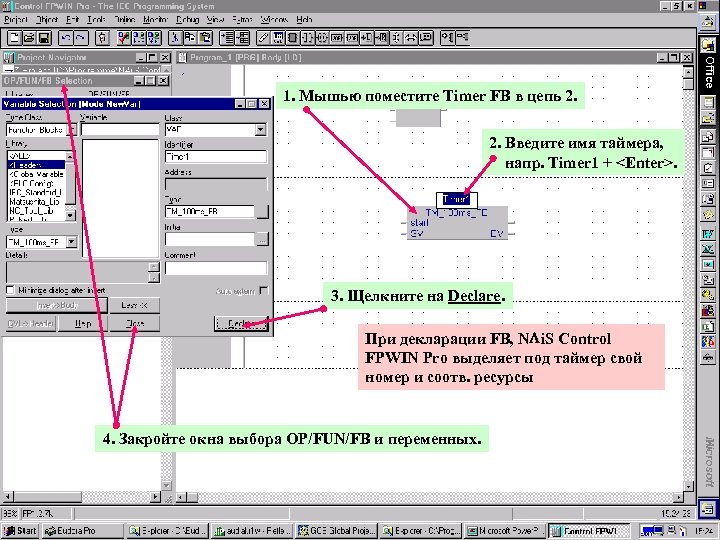This screenshot has height=540, width=720.
Task: Open the Tools menu
Action: click(96, 19)
